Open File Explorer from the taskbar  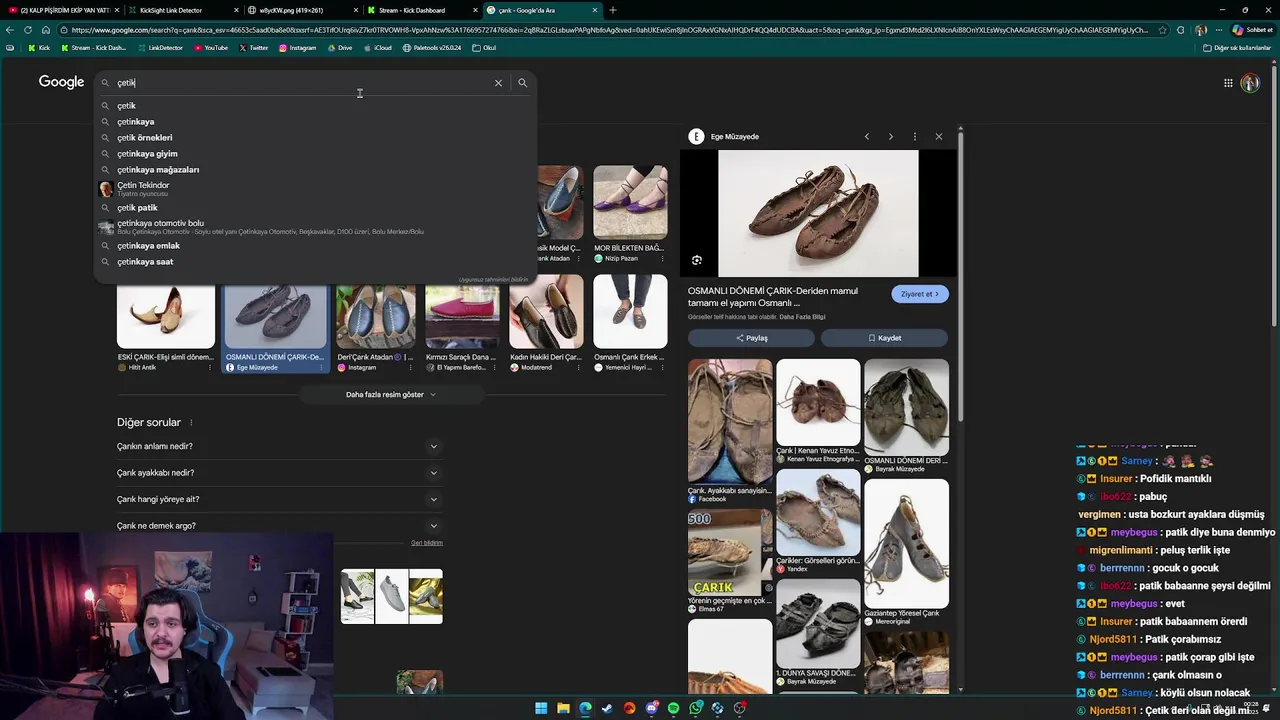coord(563,708)
